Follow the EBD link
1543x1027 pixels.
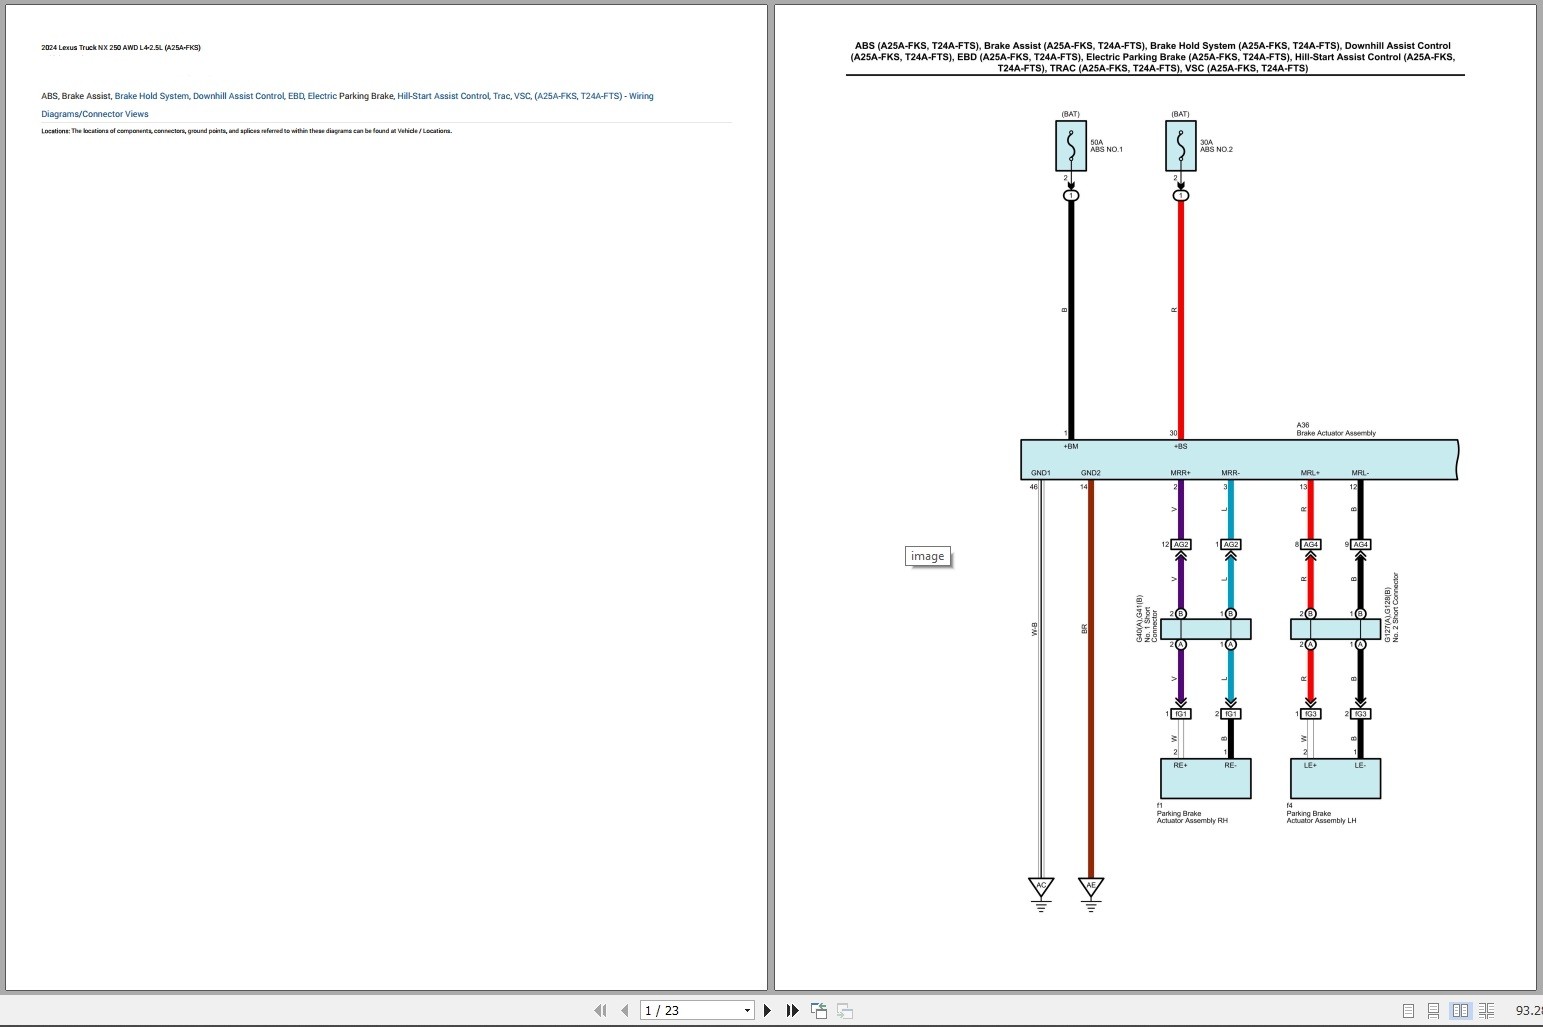tap(296, 96)
